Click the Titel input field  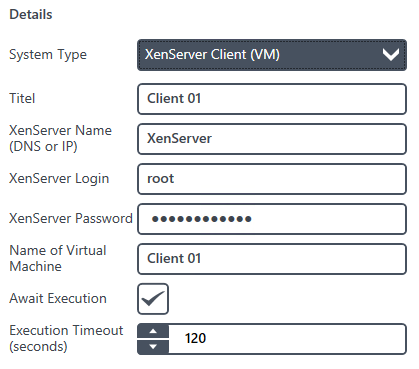(x=272, y=99)
